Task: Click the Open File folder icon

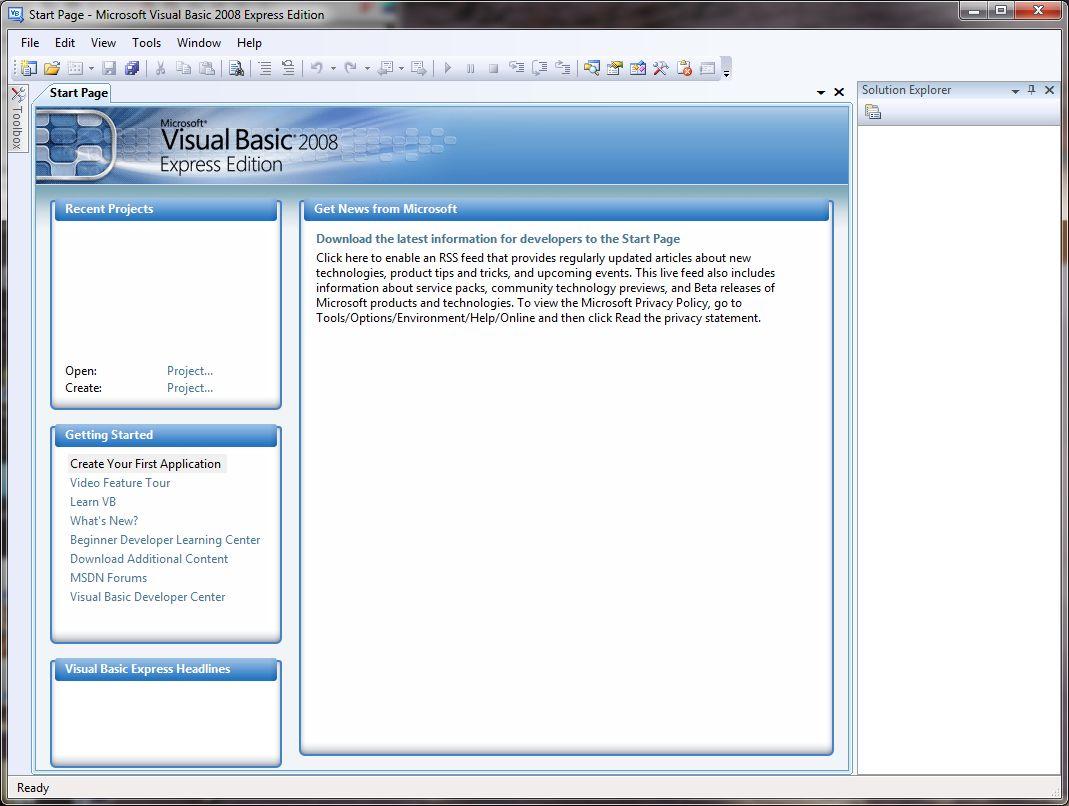Action: 52,68
